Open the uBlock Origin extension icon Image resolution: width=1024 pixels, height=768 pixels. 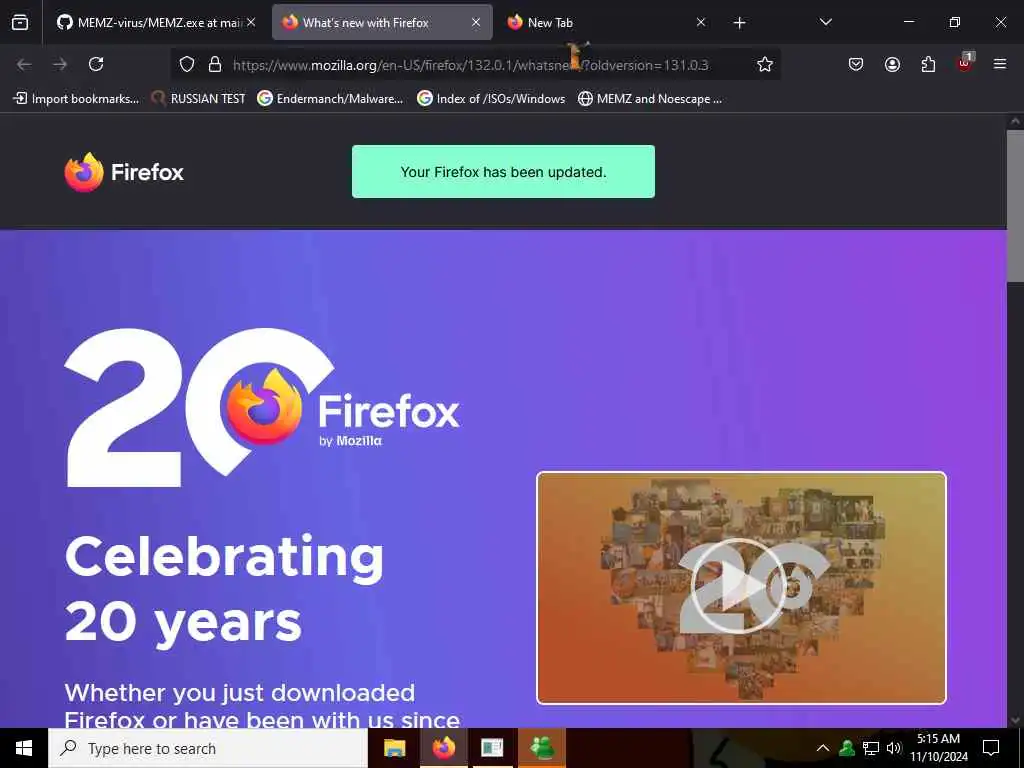pyautogui.click(x=965, y=63)
